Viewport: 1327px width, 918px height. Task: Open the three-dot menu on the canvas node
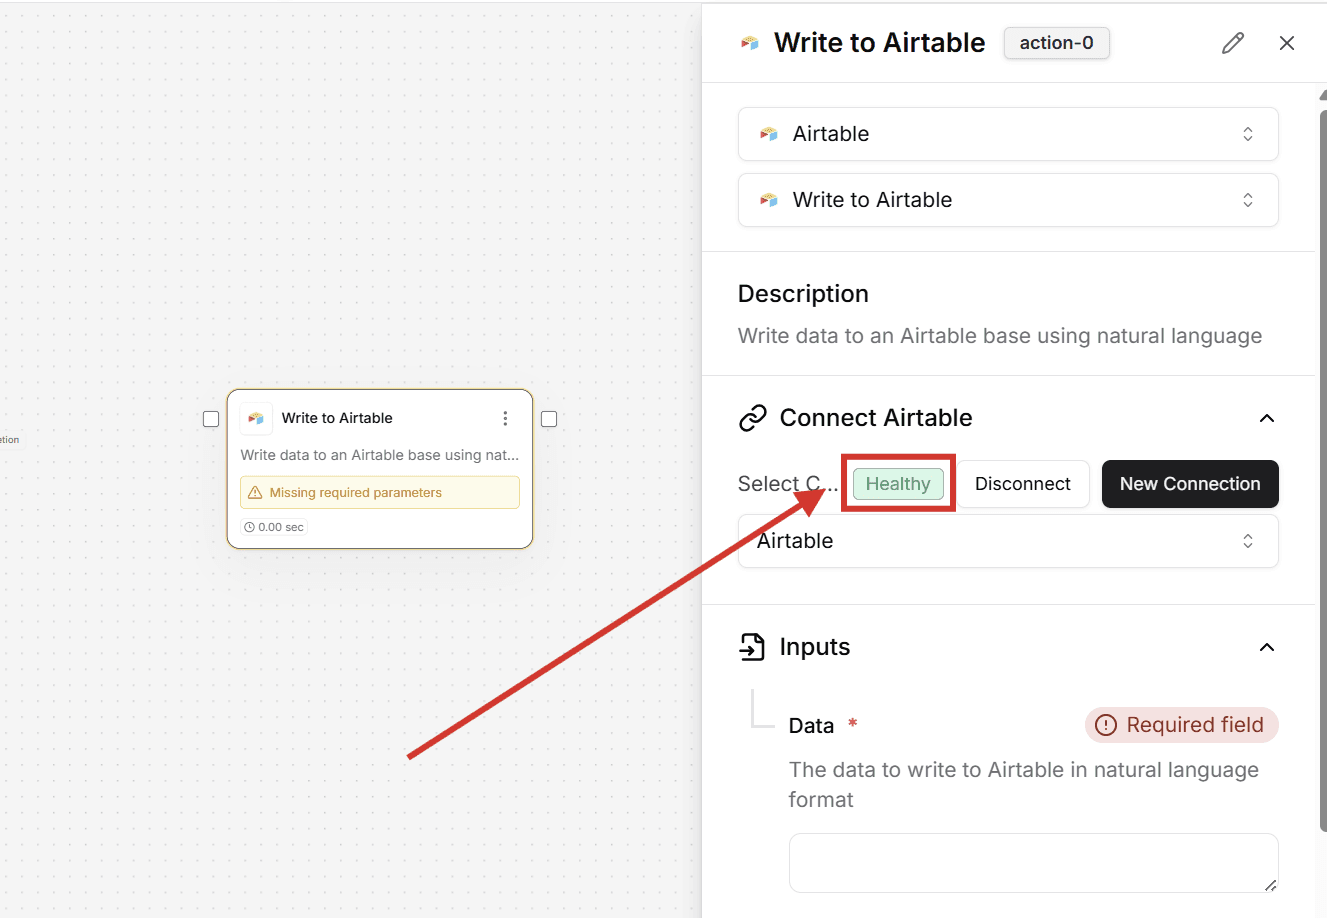click(505, 418)
